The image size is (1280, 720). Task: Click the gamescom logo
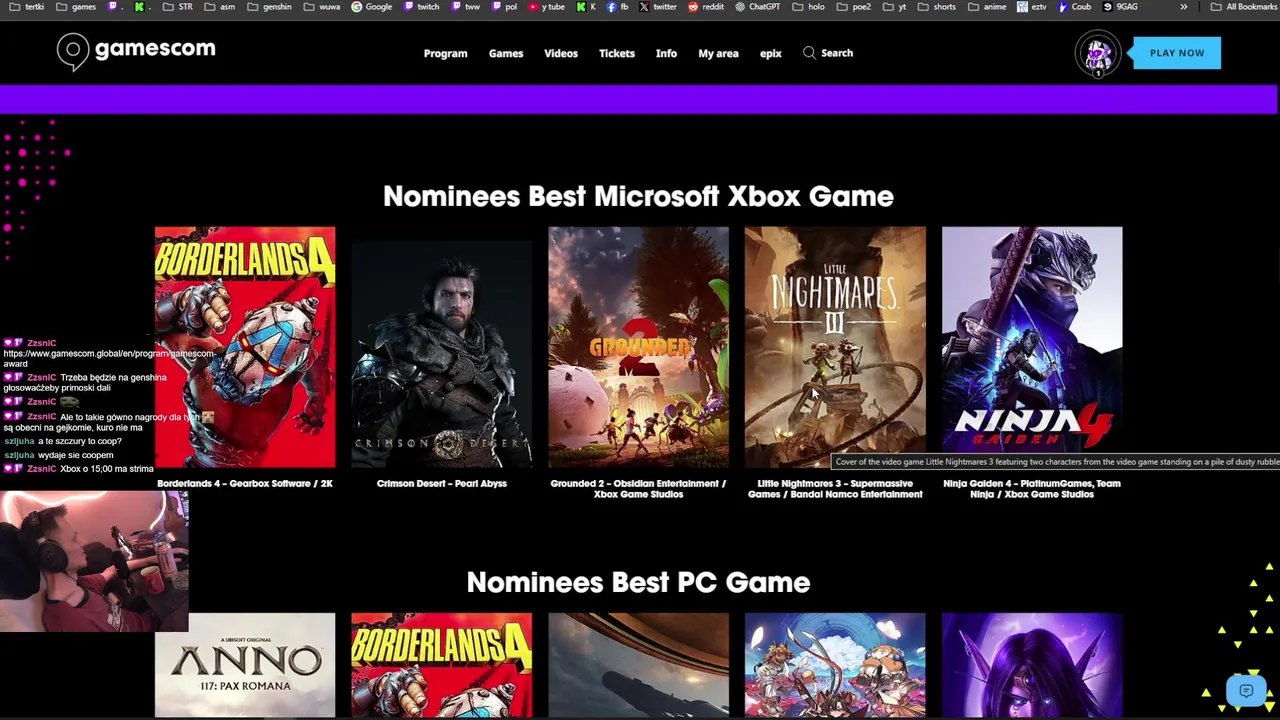pos(136,52)
